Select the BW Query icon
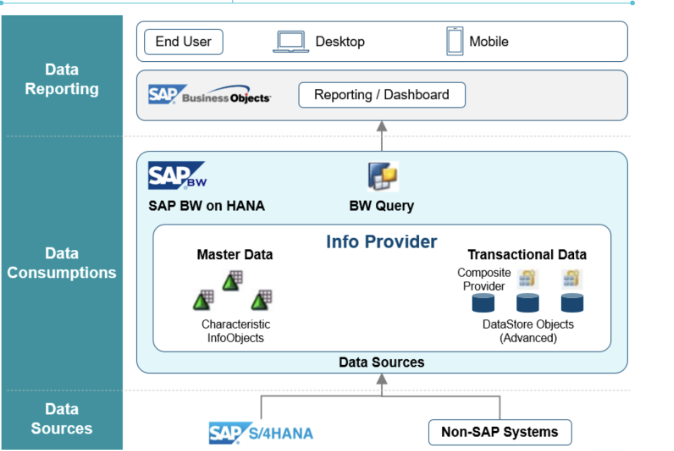 (382, 177)
